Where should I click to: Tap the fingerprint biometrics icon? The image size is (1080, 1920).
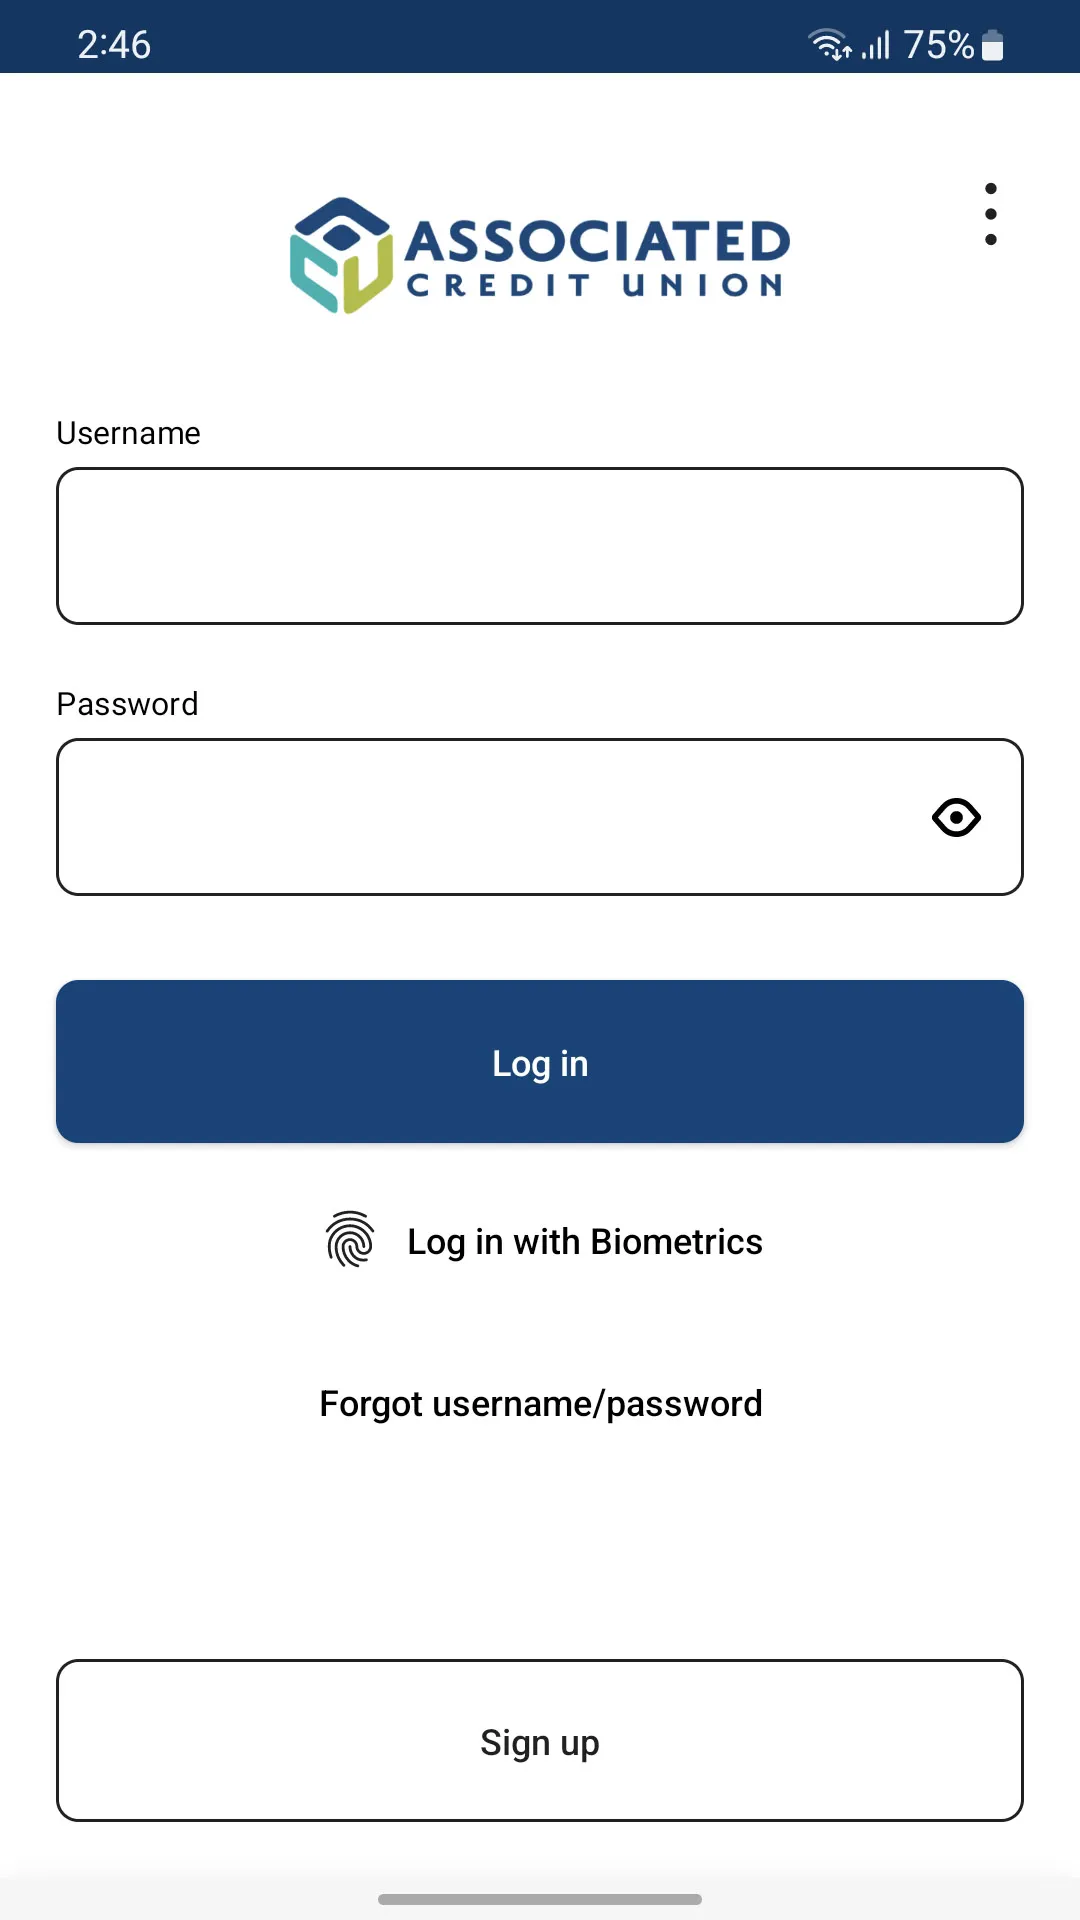coord(350,1240)
